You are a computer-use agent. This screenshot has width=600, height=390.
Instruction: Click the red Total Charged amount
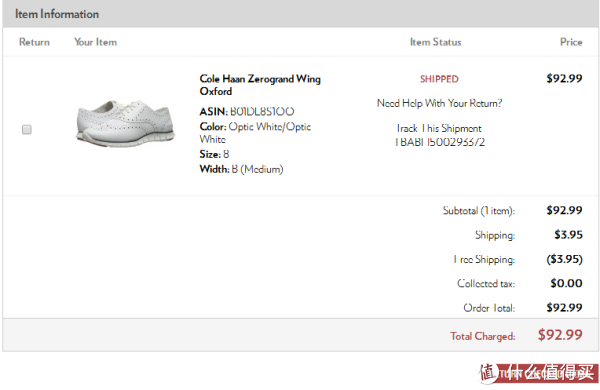click(x=560, y=335)
